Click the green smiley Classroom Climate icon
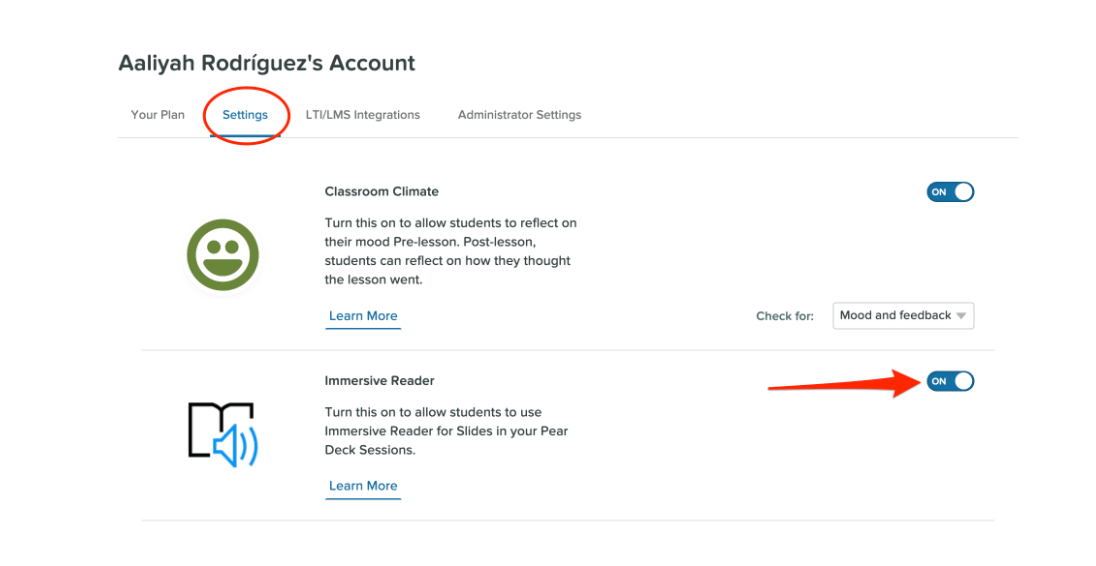Viewport: 1096px width, 566px height. pos(223,255)
